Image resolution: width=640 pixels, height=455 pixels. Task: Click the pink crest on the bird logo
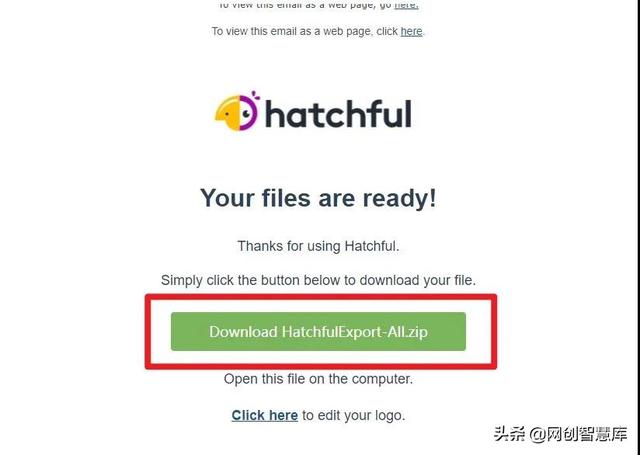[256, 96]
